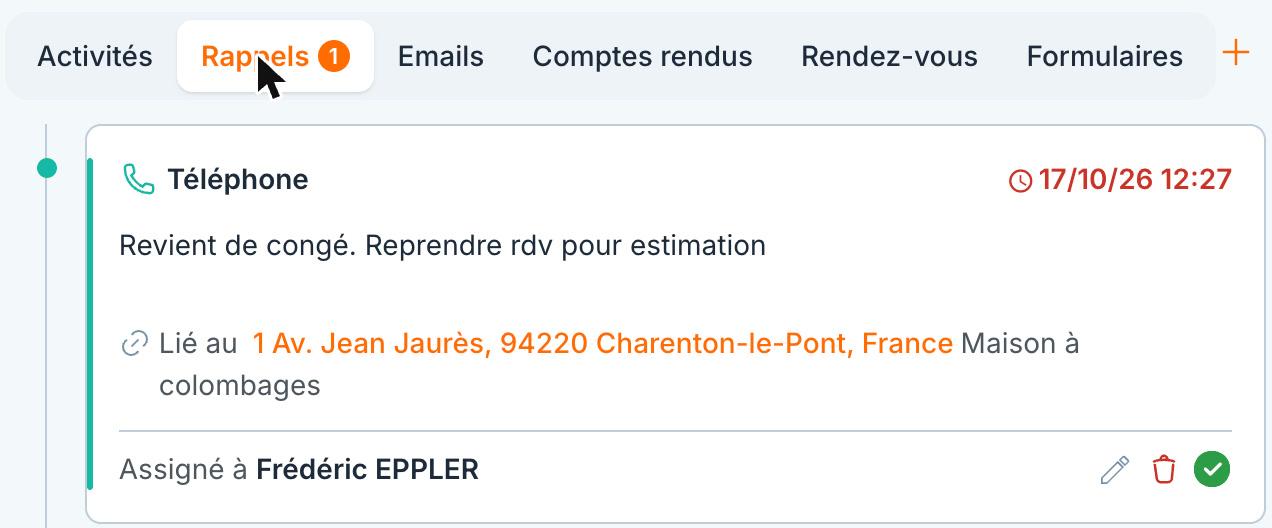Image resolution: width=1272 pixels, height=528 pixels.
Task: Open the Emails tab
Action: pyautogui.click(x=441, y=56)
